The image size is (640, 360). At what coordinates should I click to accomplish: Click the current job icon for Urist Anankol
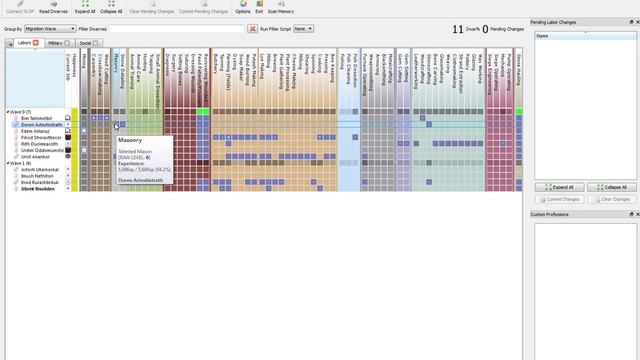pos(68,156)
